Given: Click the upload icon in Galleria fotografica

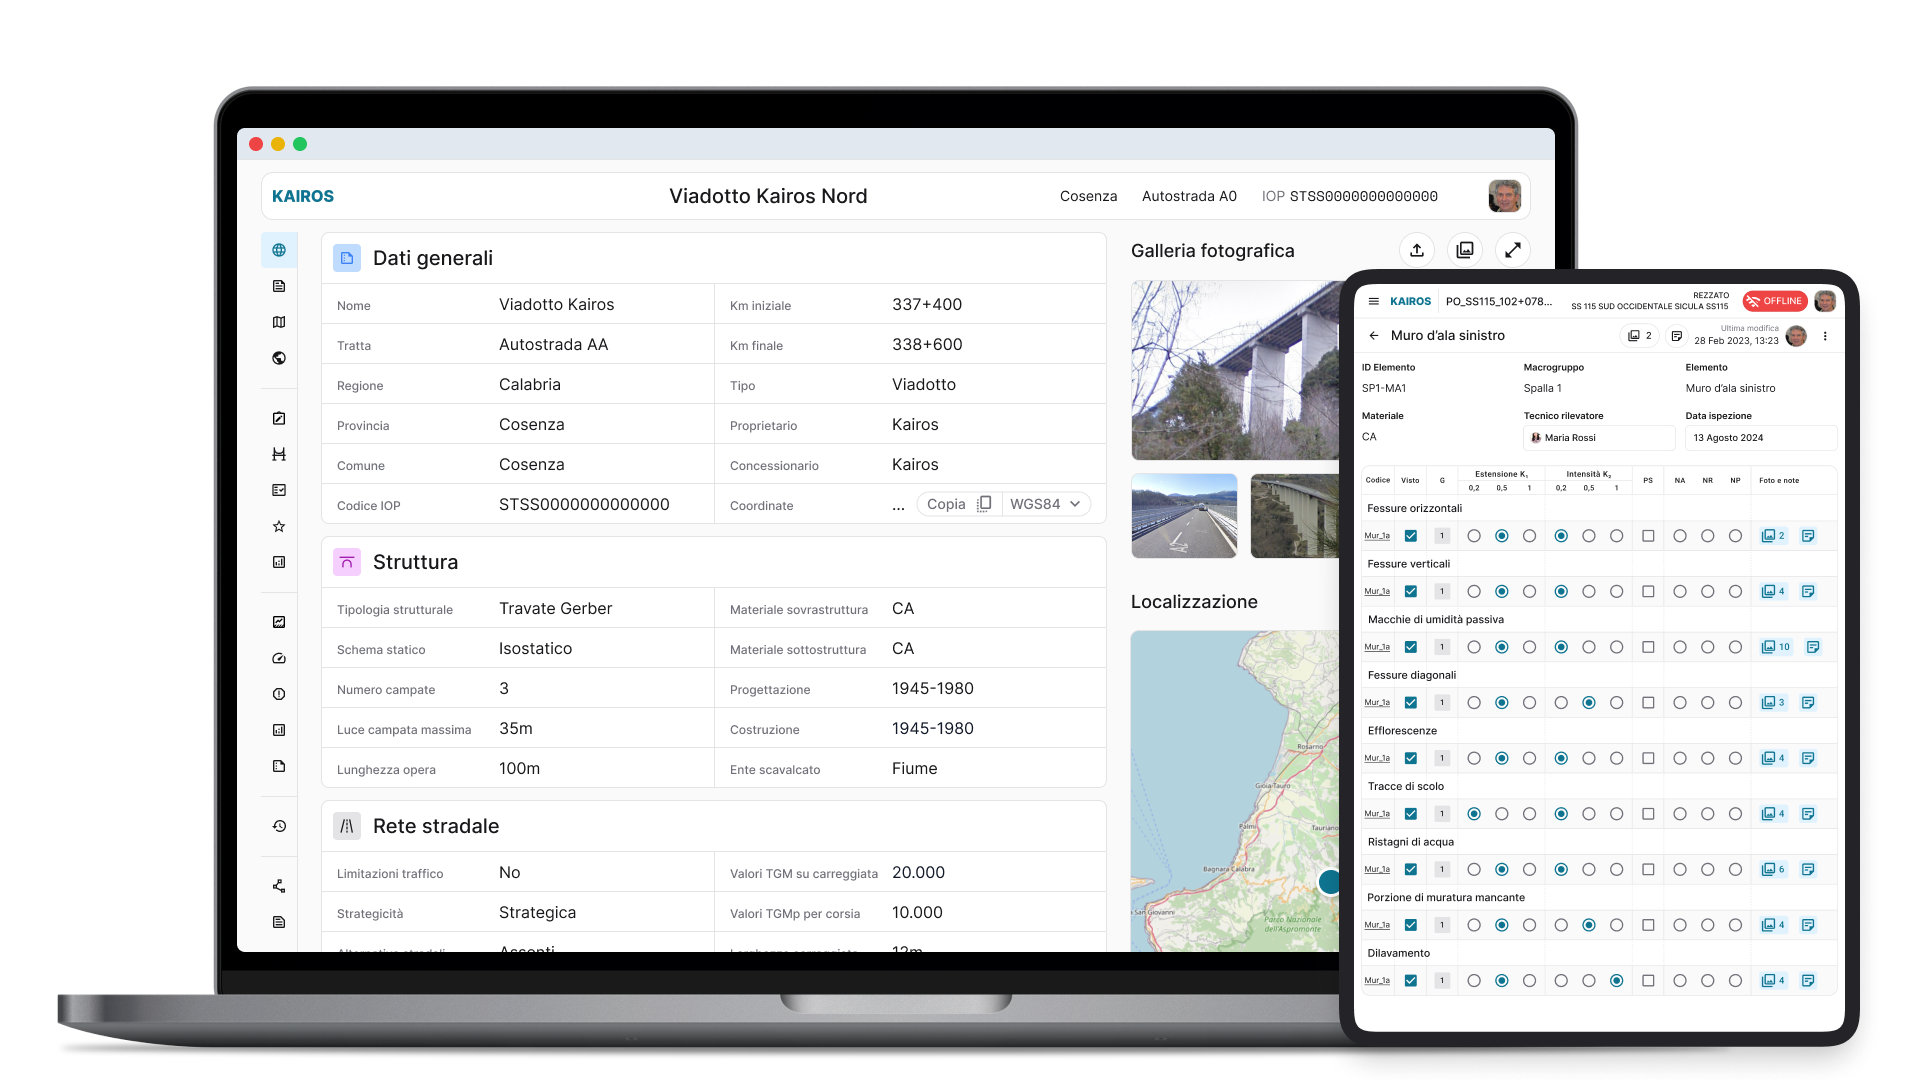Looking at the screenshot, I should tap(1416, 250).
